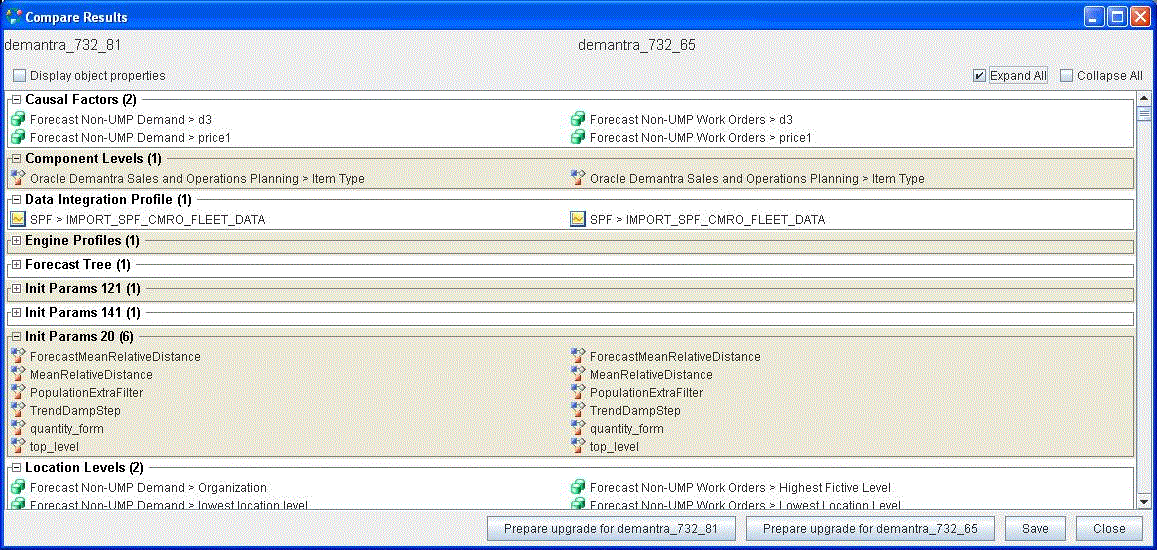This screenshot has width=1157, height=550.
Task: Expand the Init Params 121 section
Action: coord(16,289)
